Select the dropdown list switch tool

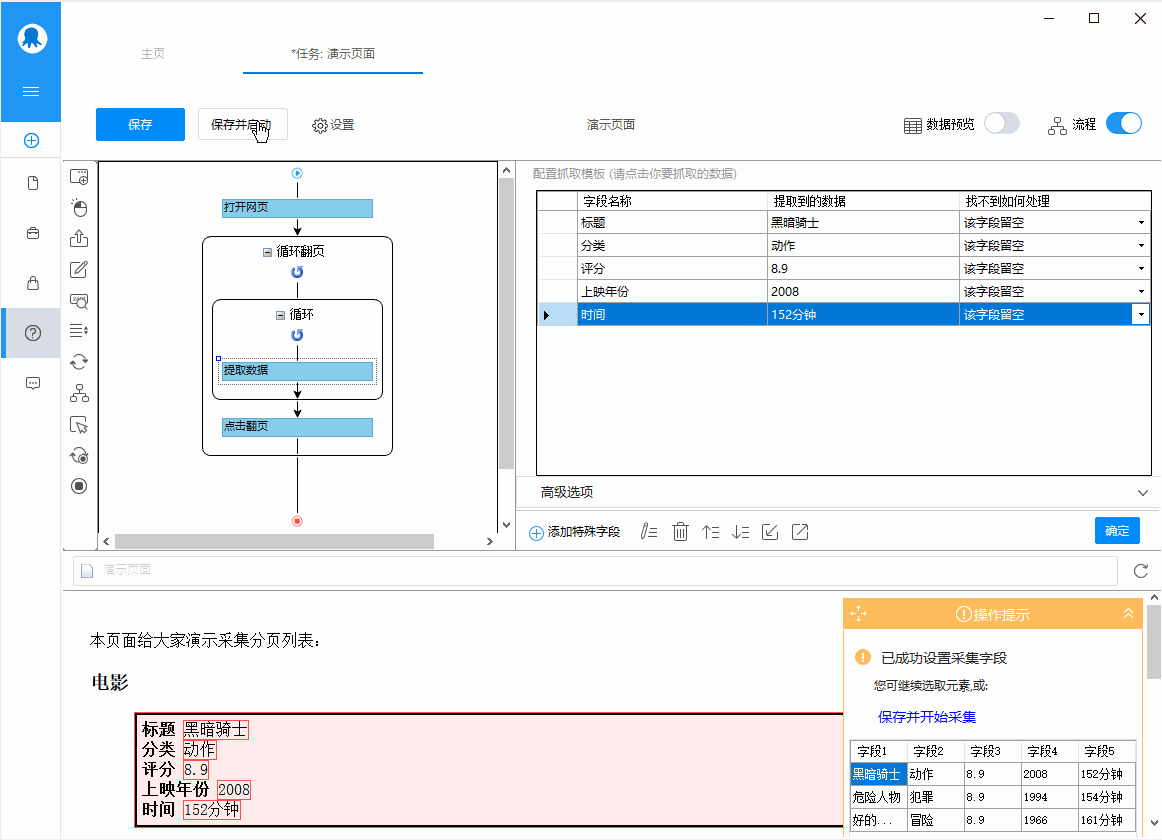tap(79, 331)
